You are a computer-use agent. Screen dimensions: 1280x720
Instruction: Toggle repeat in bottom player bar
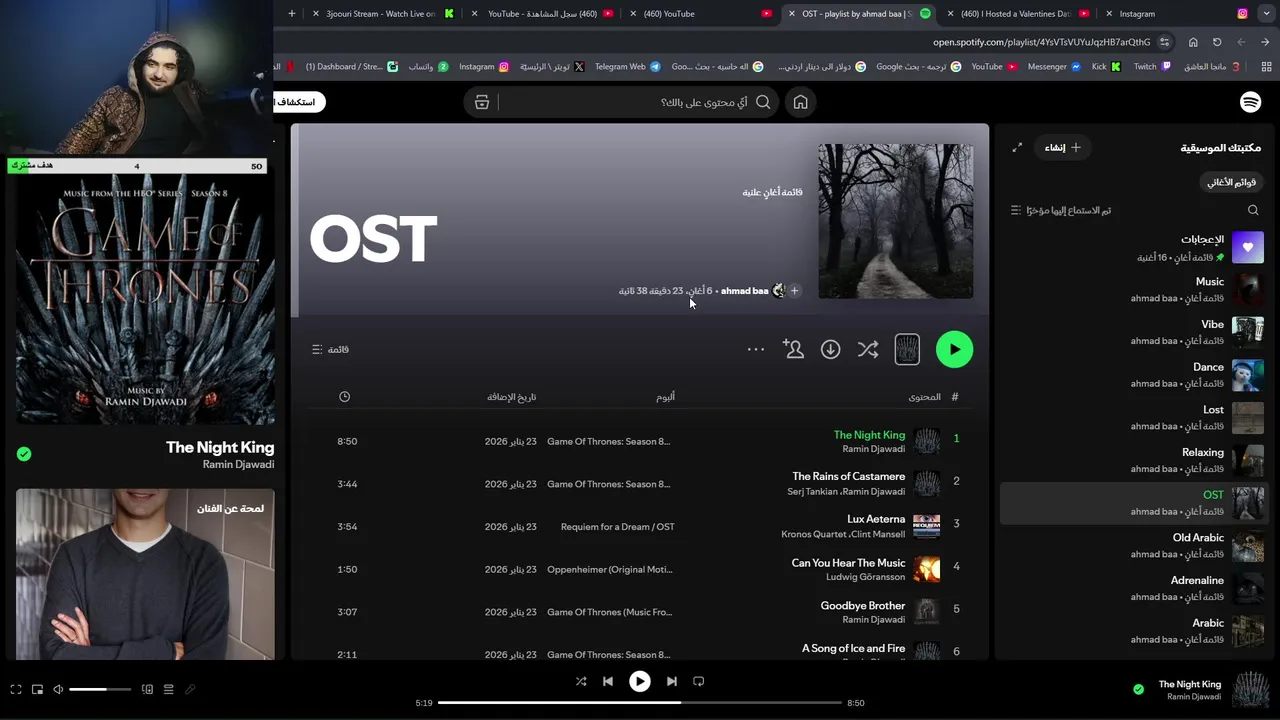click(x=699, y=681)
